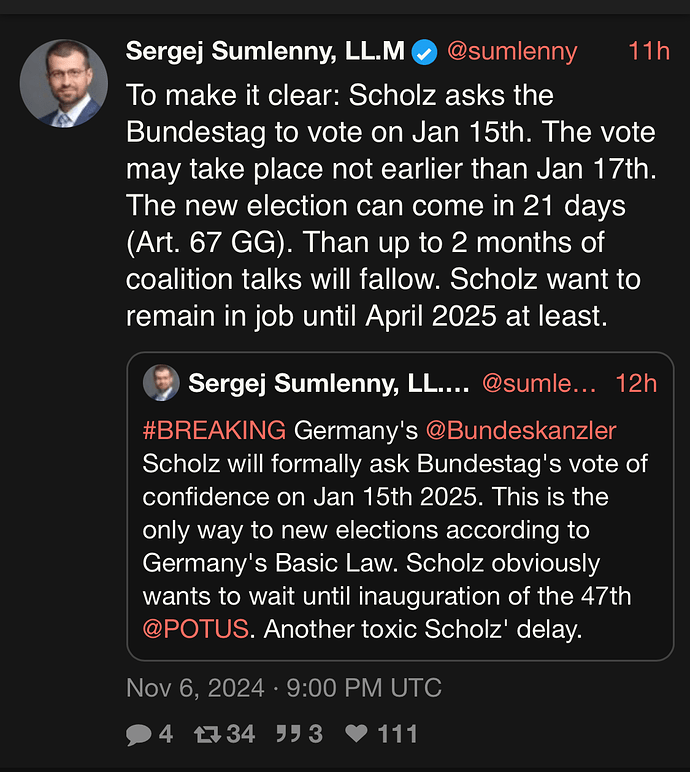The image size is (690, 772).
Task: Click the 111 likes count
Action: tap(397, 734)
